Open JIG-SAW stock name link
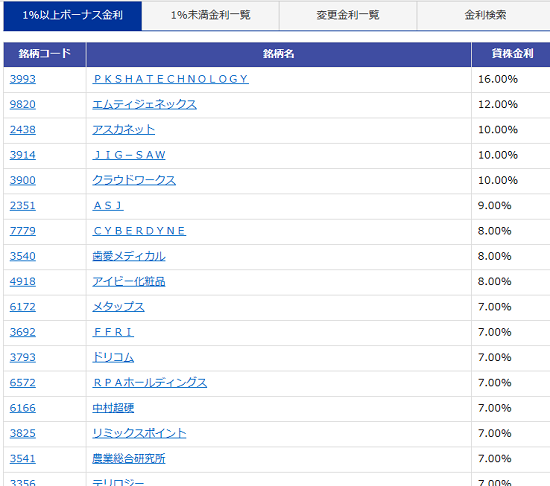This screenshot has height=486, width=550. coord(129,155)
